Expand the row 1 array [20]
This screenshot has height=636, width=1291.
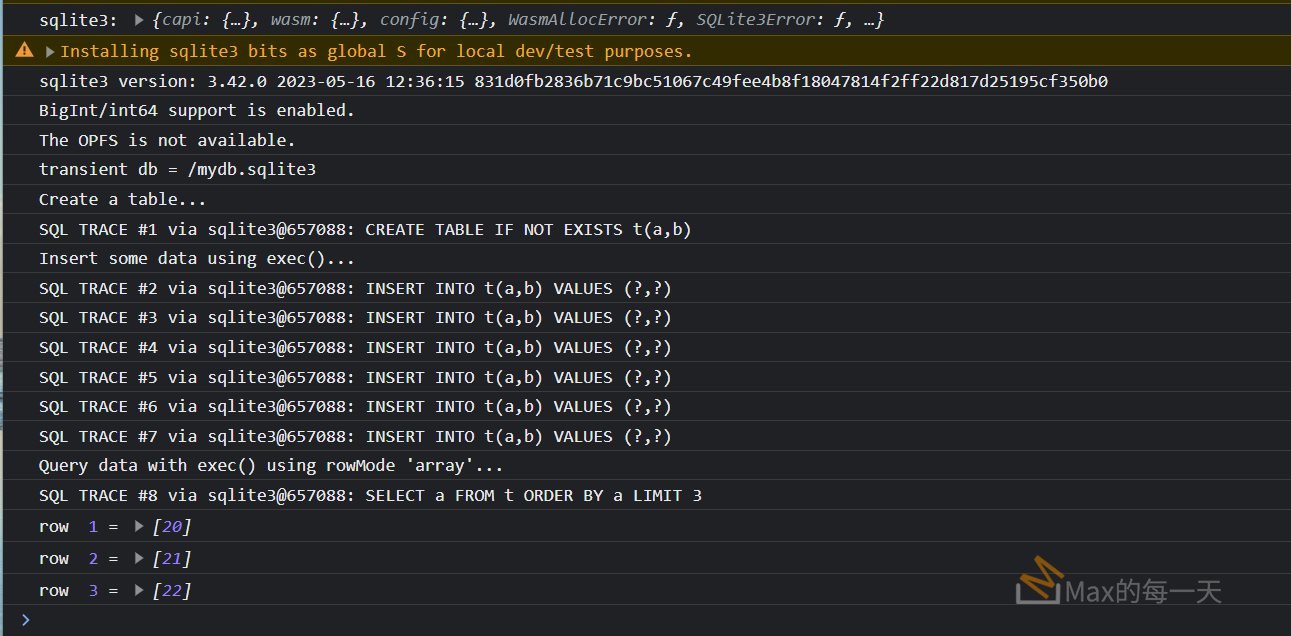[140, 526]
